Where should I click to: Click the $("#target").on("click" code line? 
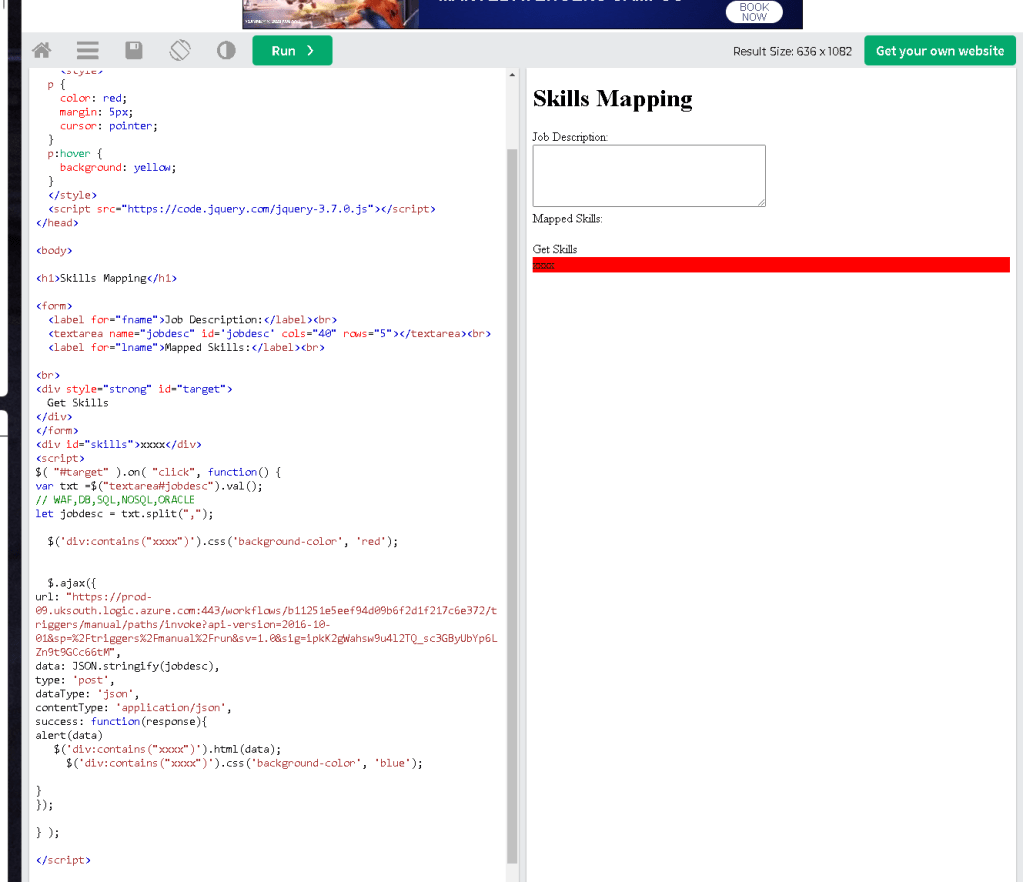(159, 472)
